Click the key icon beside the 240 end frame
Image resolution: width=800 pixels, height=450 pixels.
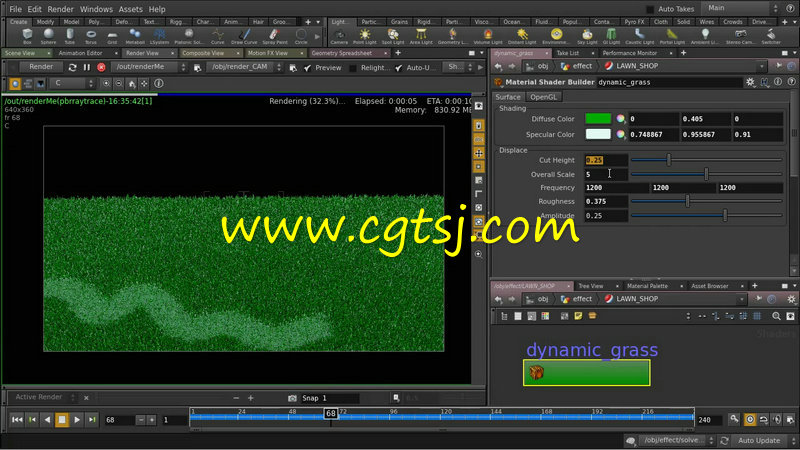(x=734, y=419)
